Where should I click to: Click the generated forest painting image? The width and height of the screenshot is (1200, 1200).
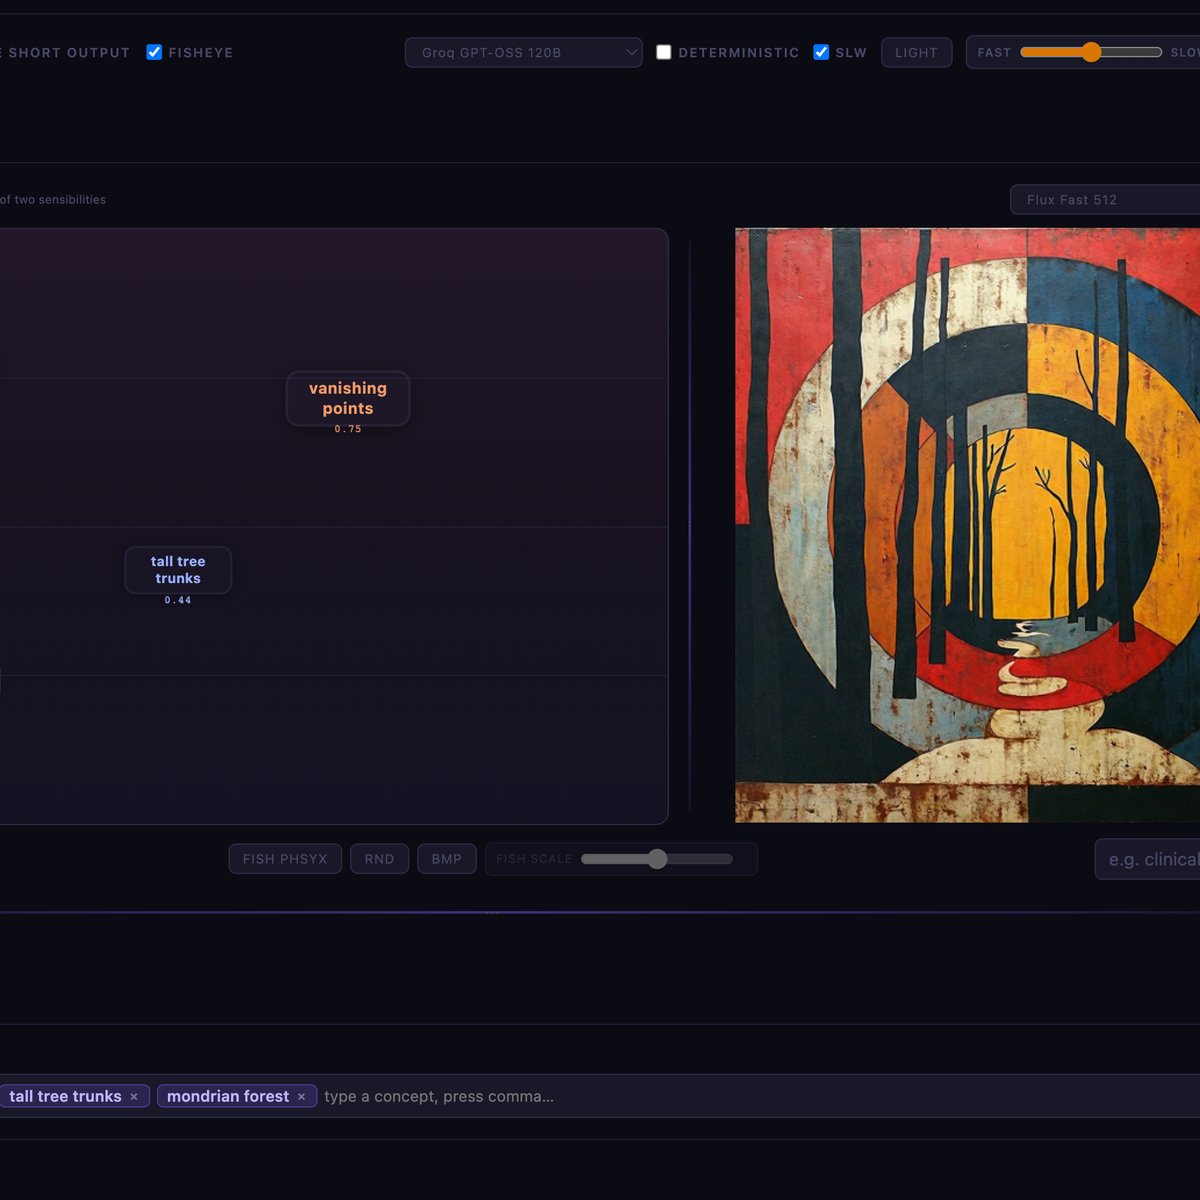point(967,525)
